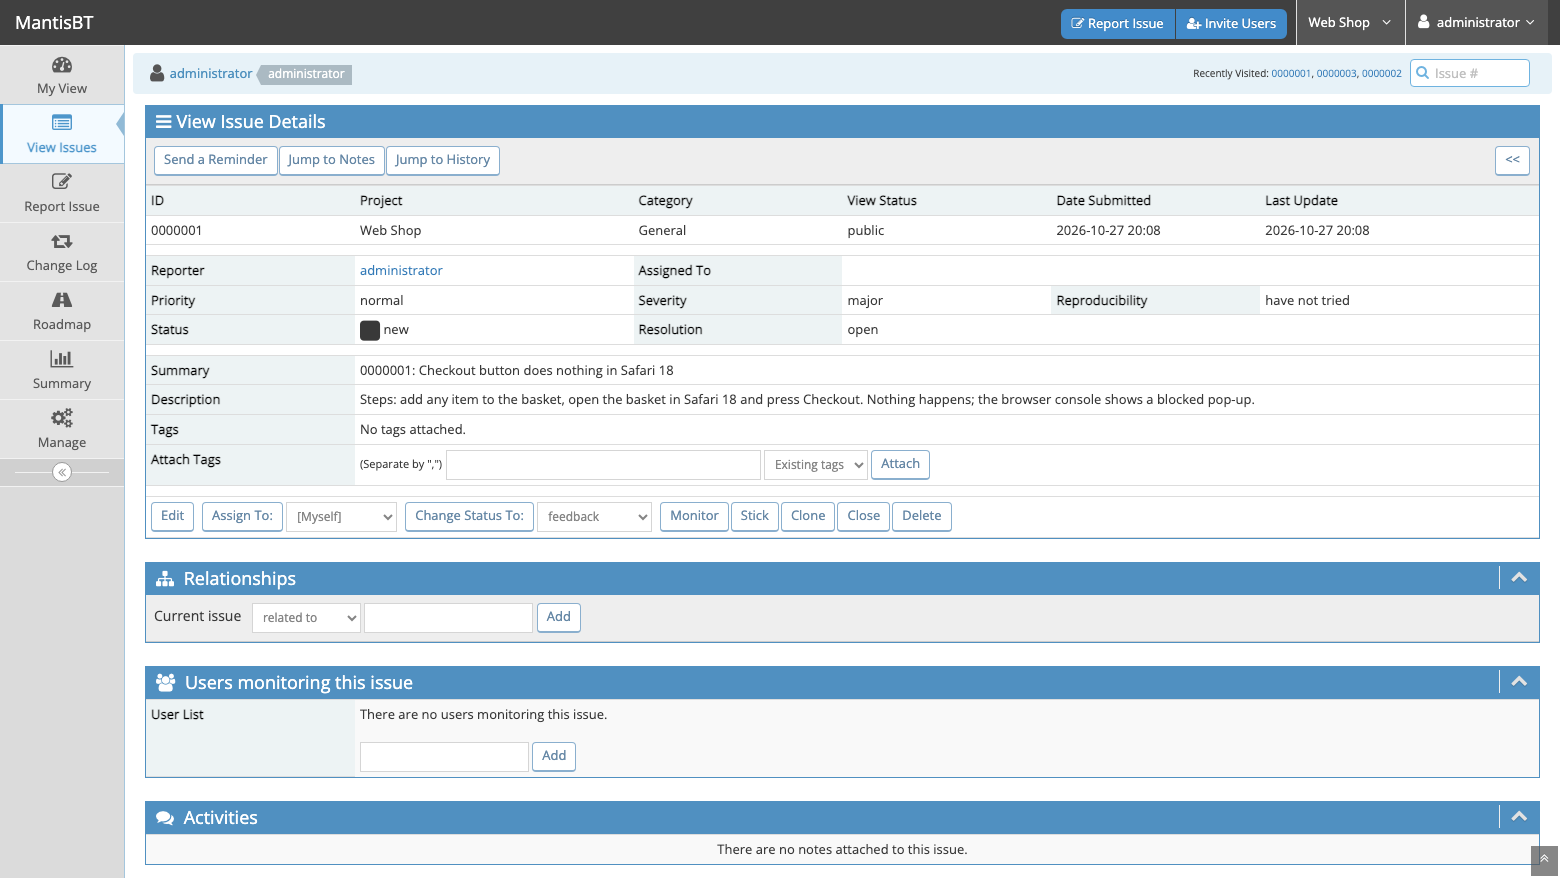Click the MantisBT logo text
1560x878 pixels.
(x=54, y=22)
